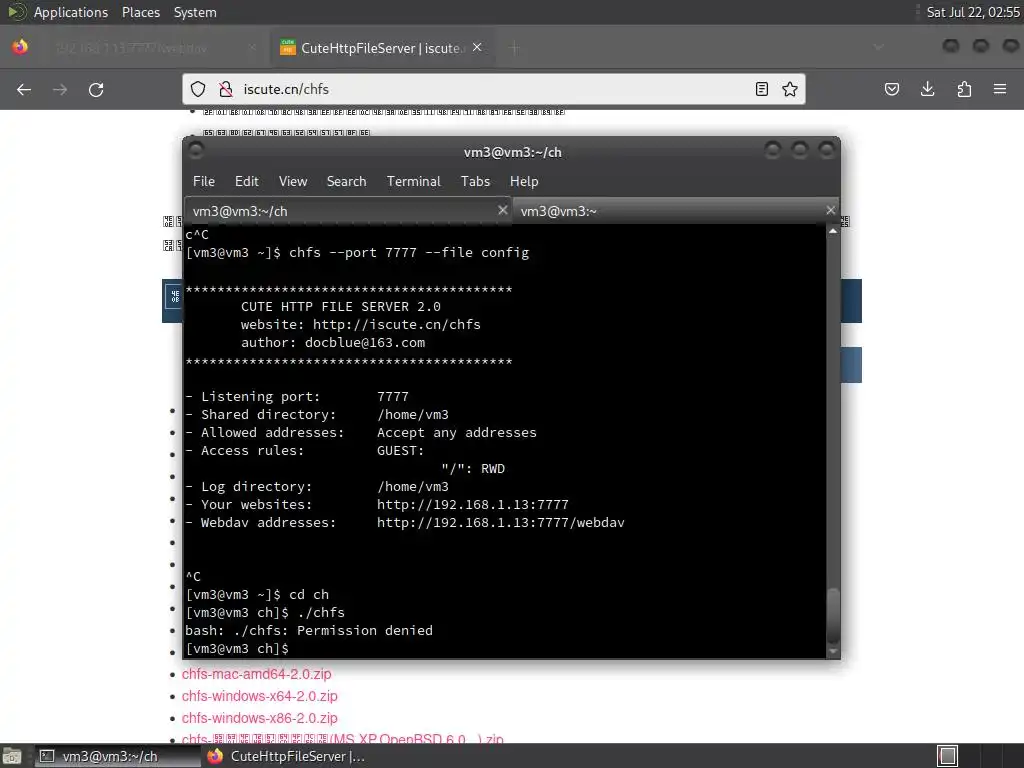Click terminal window menu icon in titlebar
The image size is (1024, 768).
pyautogui.click(x=195, y=151)
